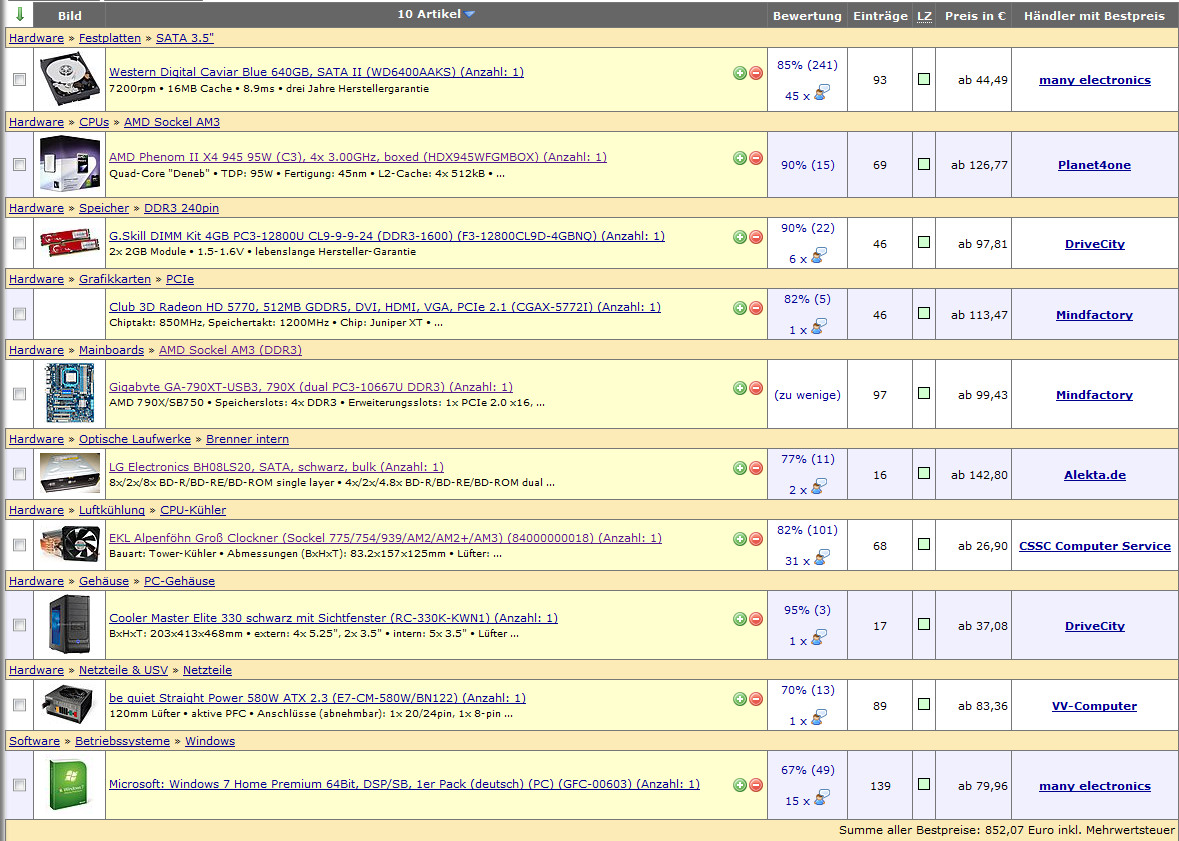The height and width of the screenshot is (841, 1179).
Task: Click the Händler mit Bestpreis column header
Action: coord(1094,15)
